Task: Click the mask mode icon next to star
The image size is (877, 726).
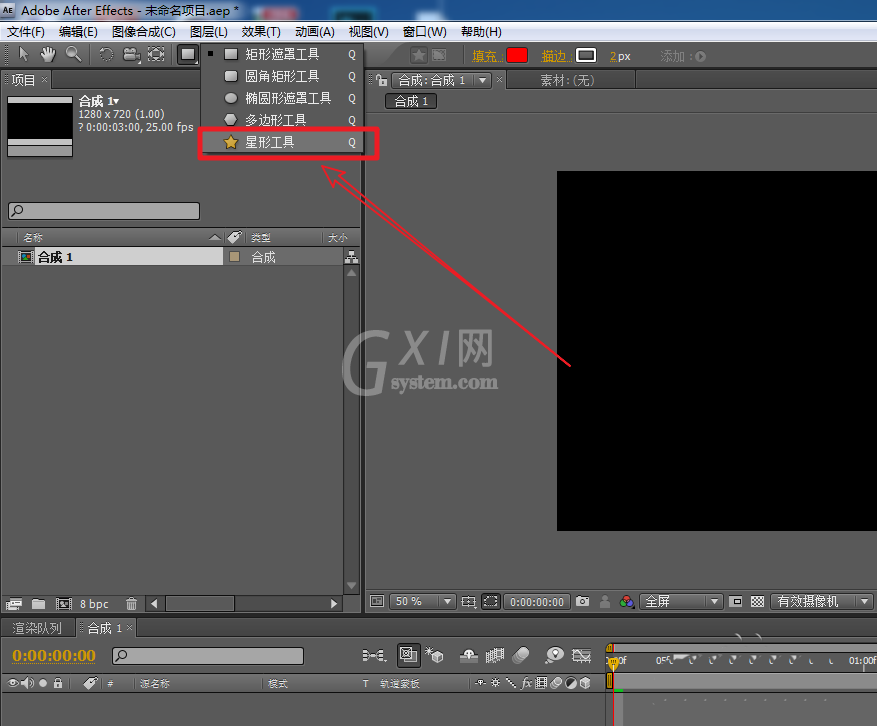Action: coord(440,55)
